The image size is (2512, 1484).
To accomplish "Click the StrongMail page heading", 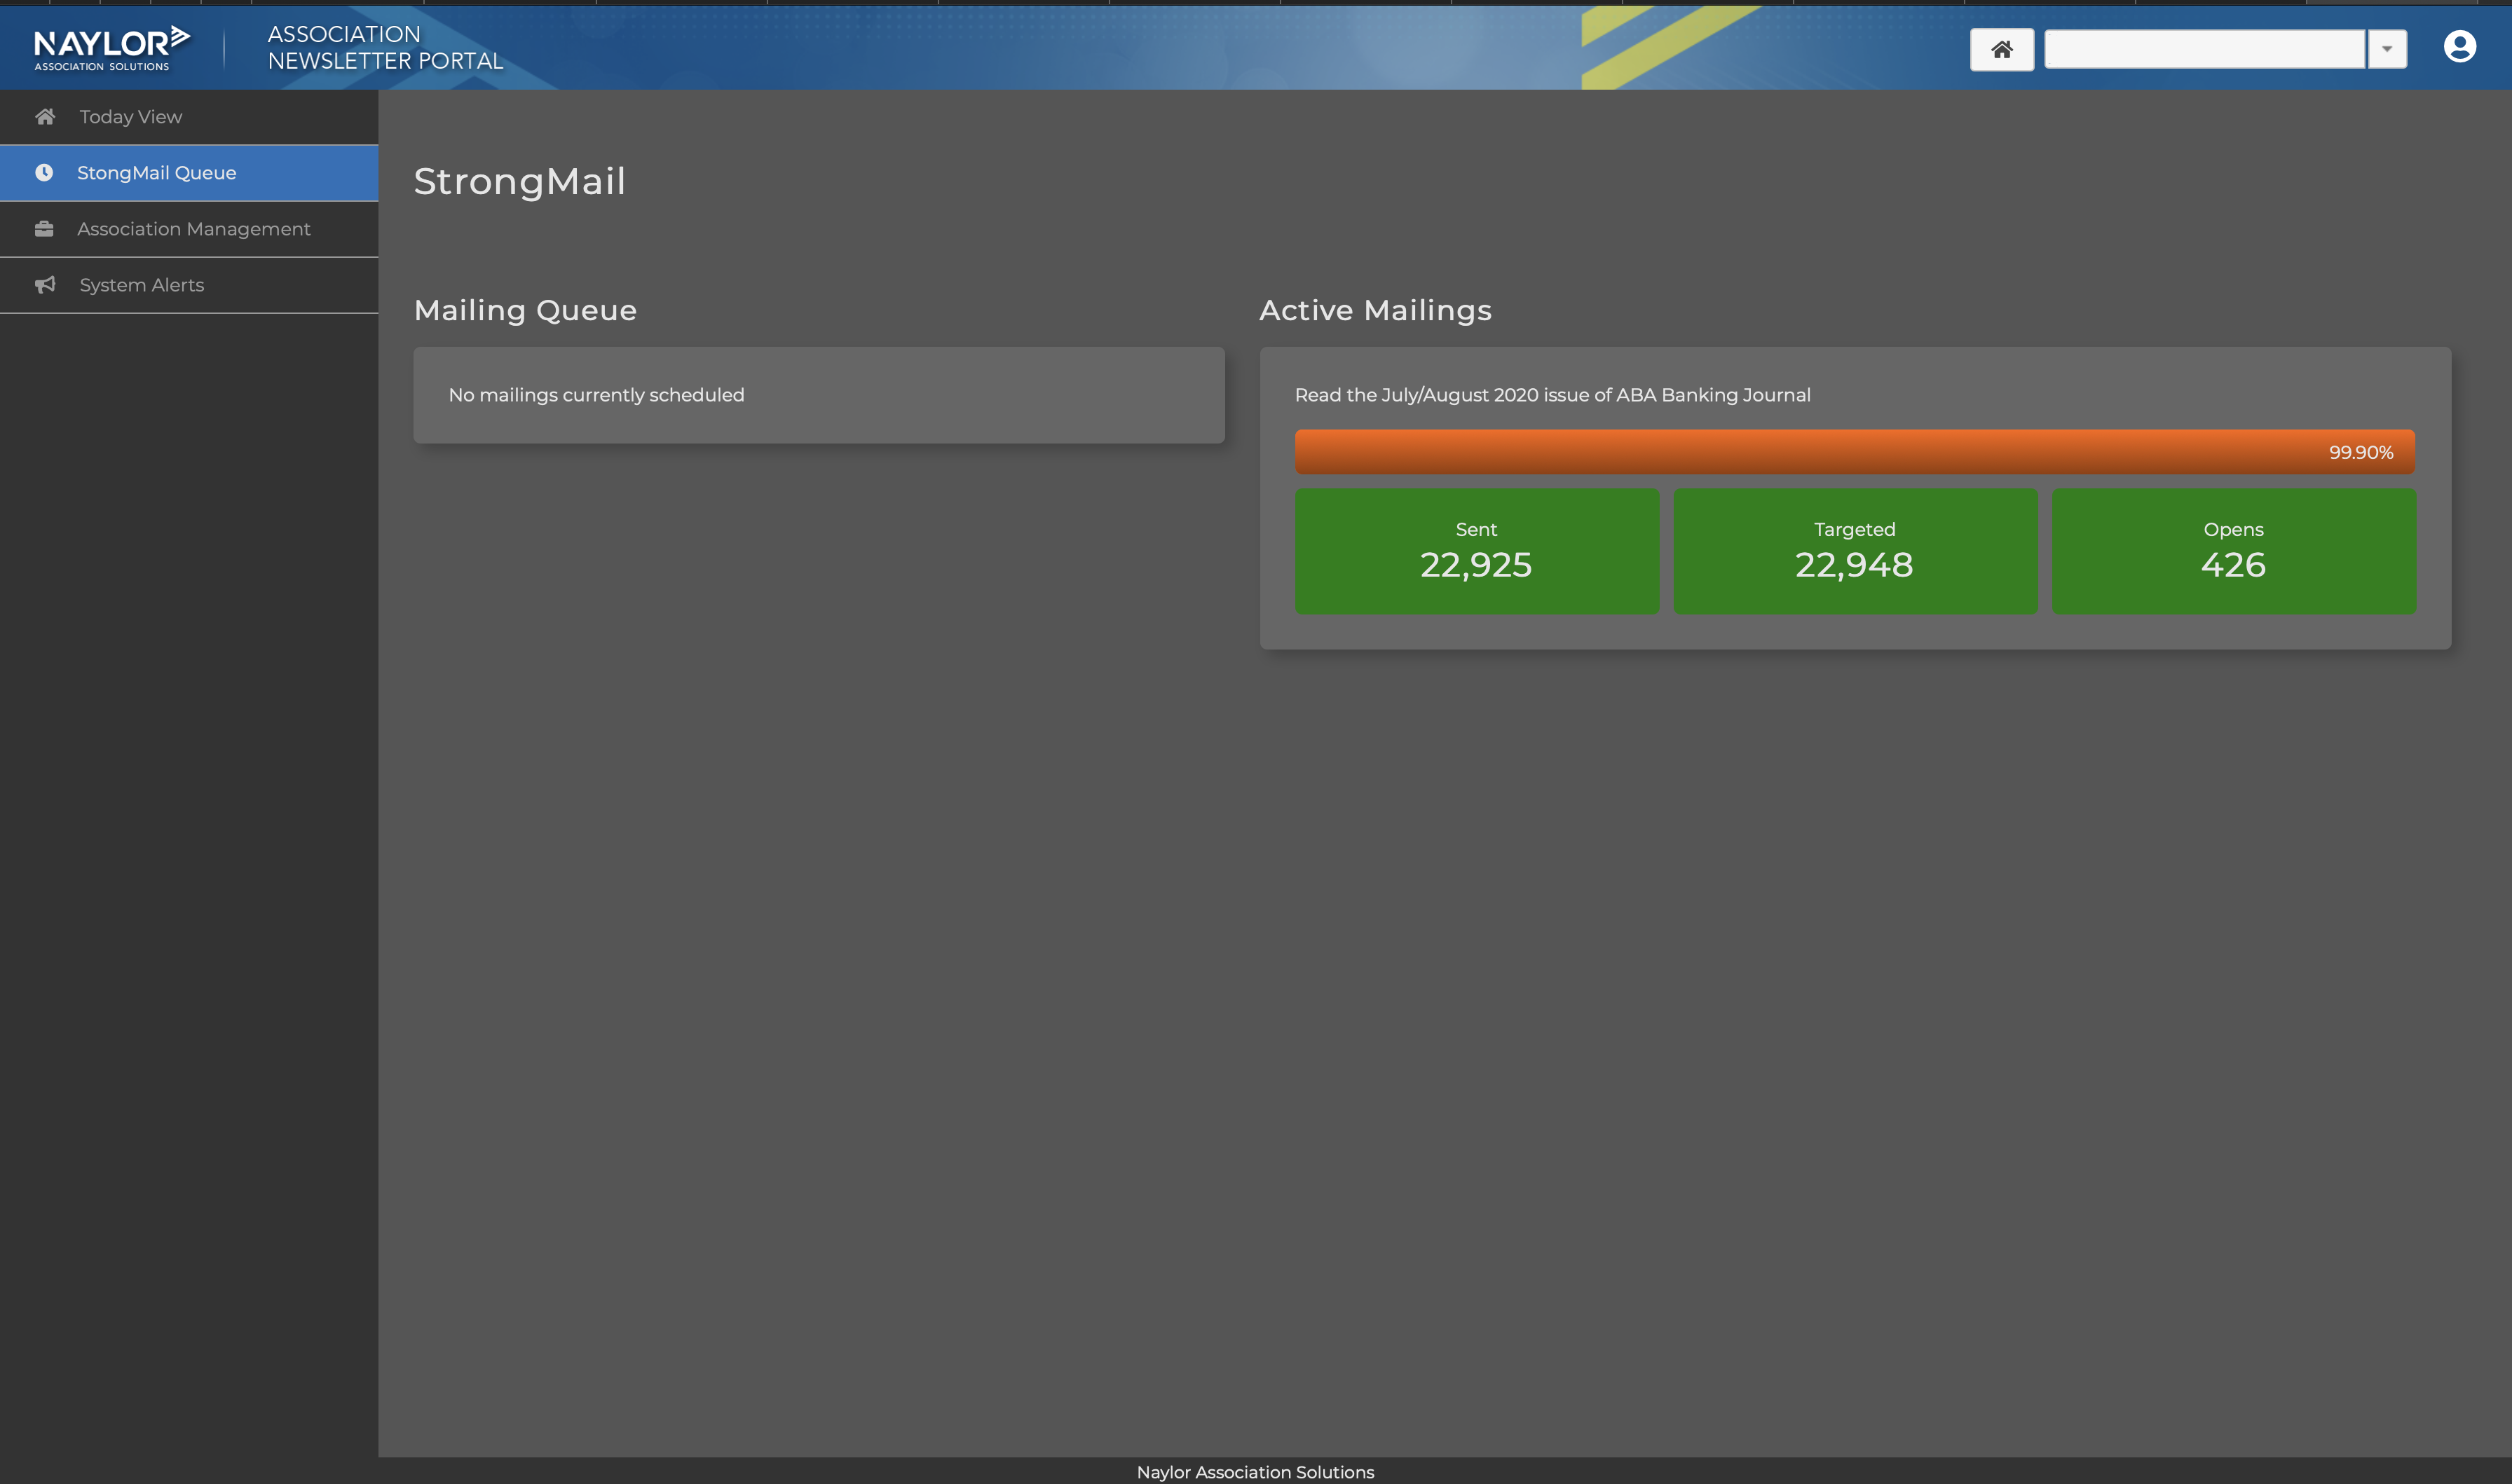I will pos(519,181).
